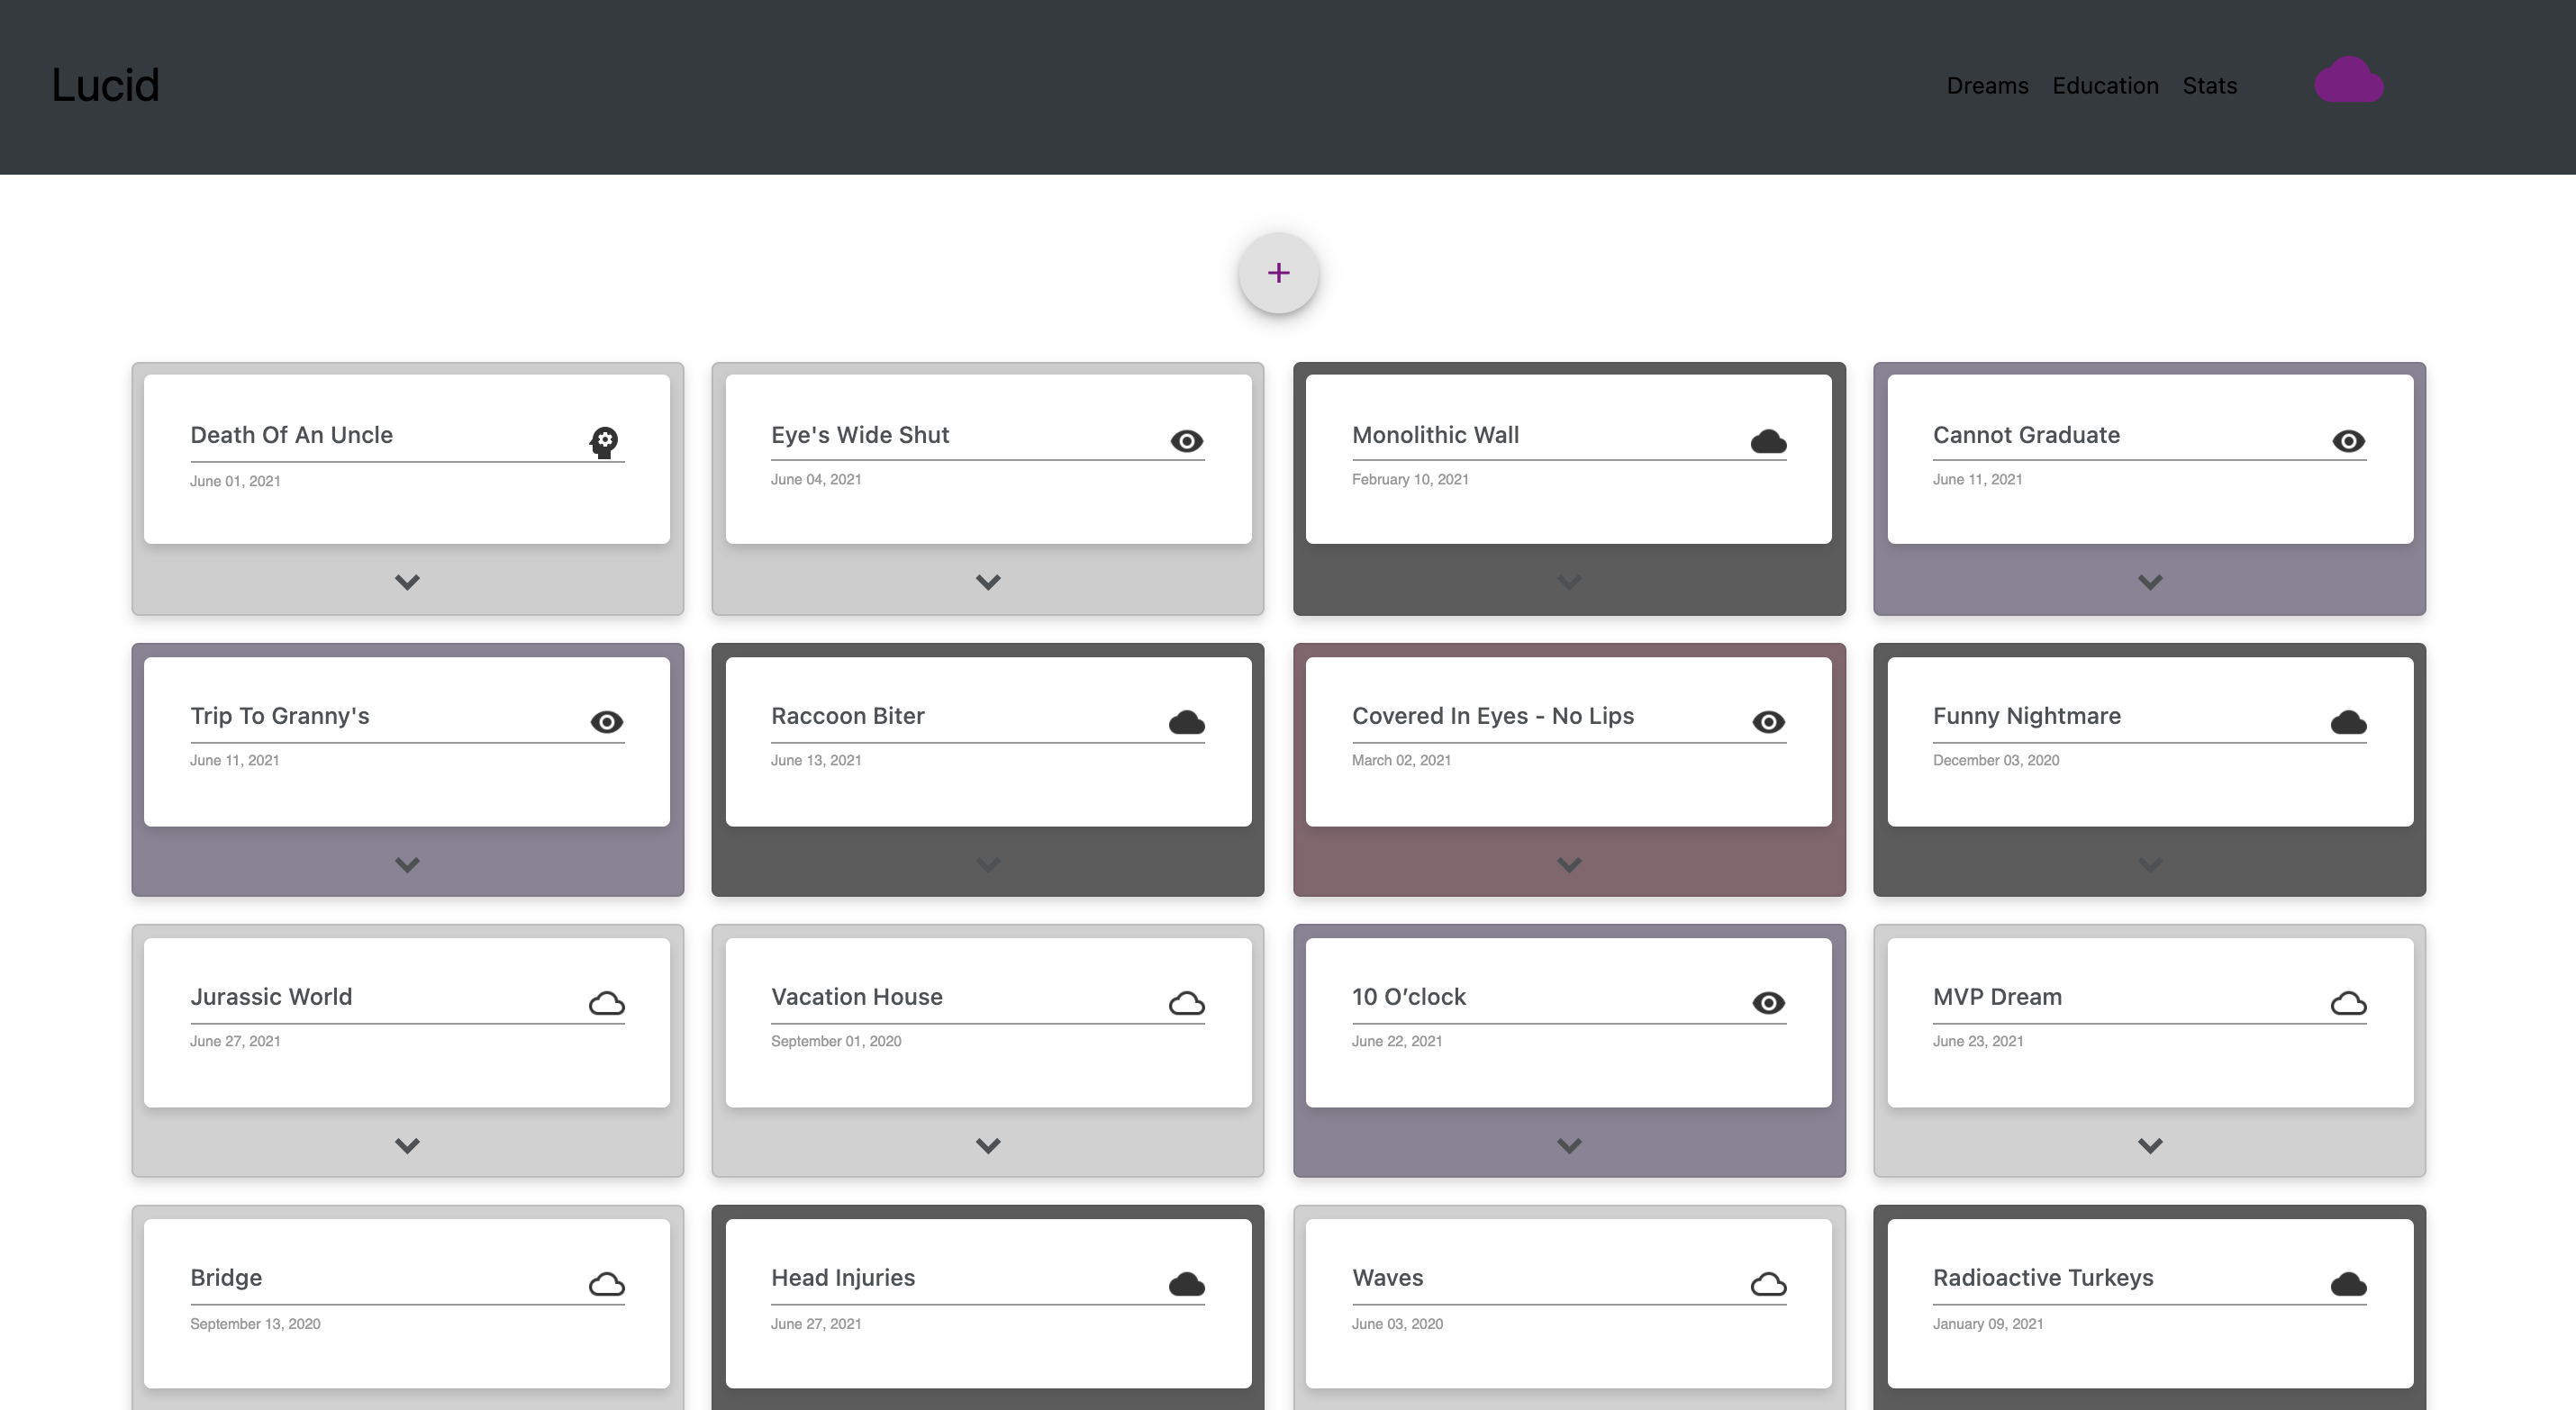
Task: Click the date September 13, 2020
Action: point(255,1324)
